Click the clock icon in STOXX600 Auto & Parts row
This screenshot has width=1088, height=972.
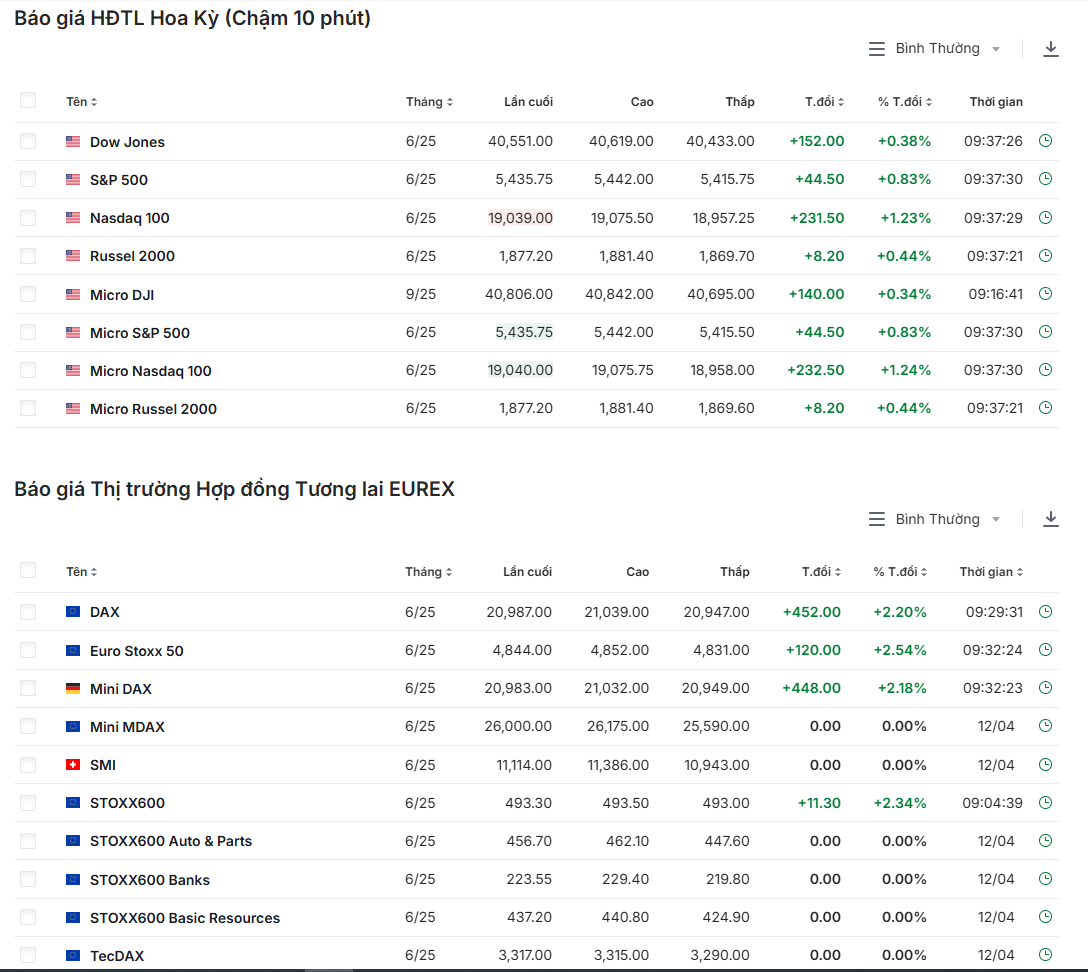(x=1046, y=841)
